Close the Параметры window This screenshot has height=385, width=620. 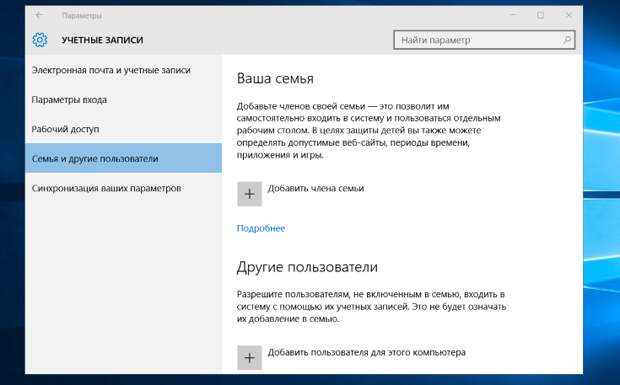point(568,15)
